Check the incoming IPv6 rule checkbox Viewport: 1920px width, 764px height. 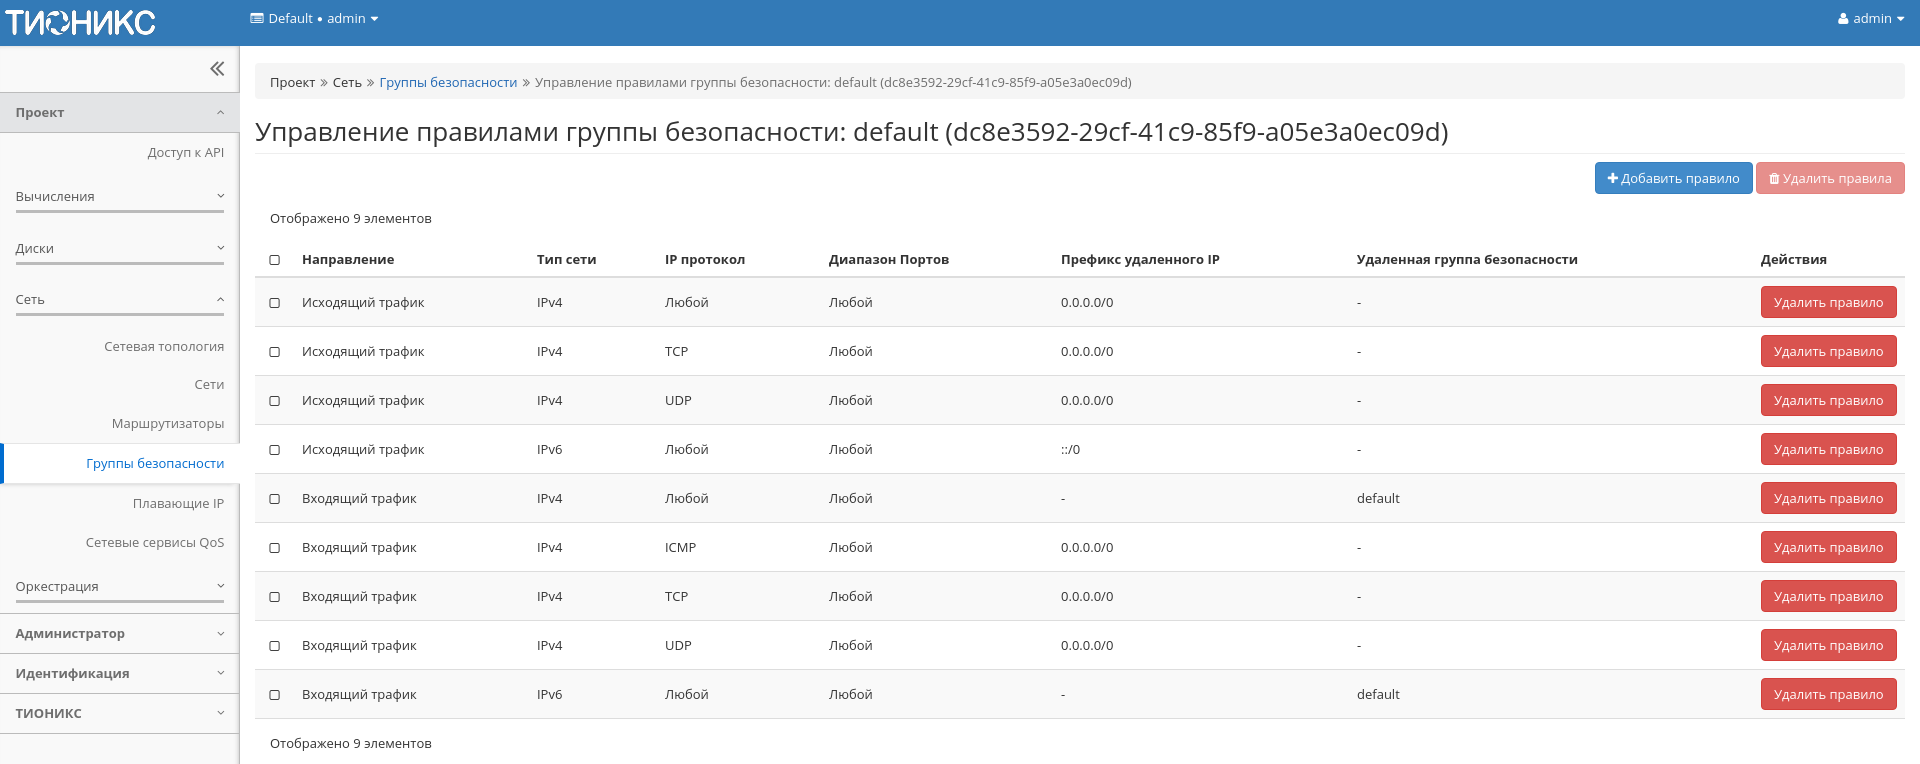275,695
